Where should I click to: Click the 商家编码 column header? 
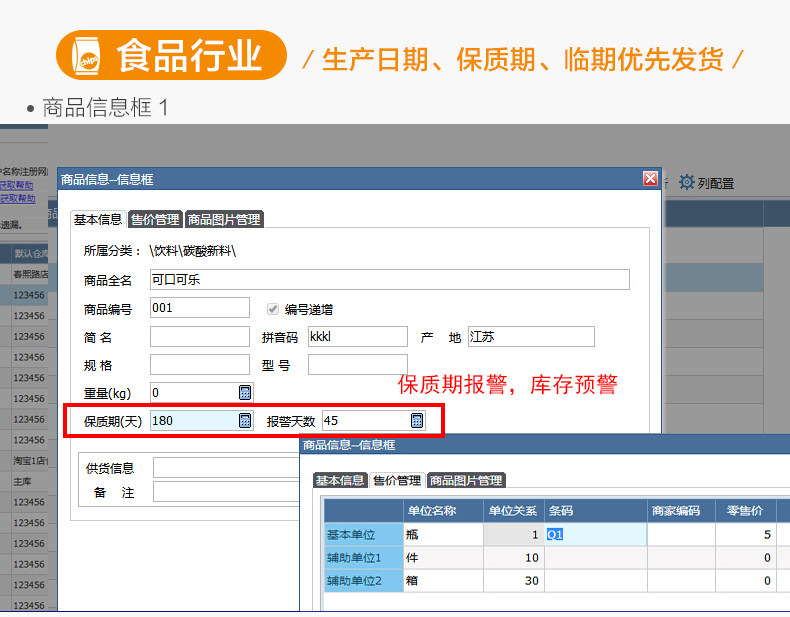coord(681,511)
